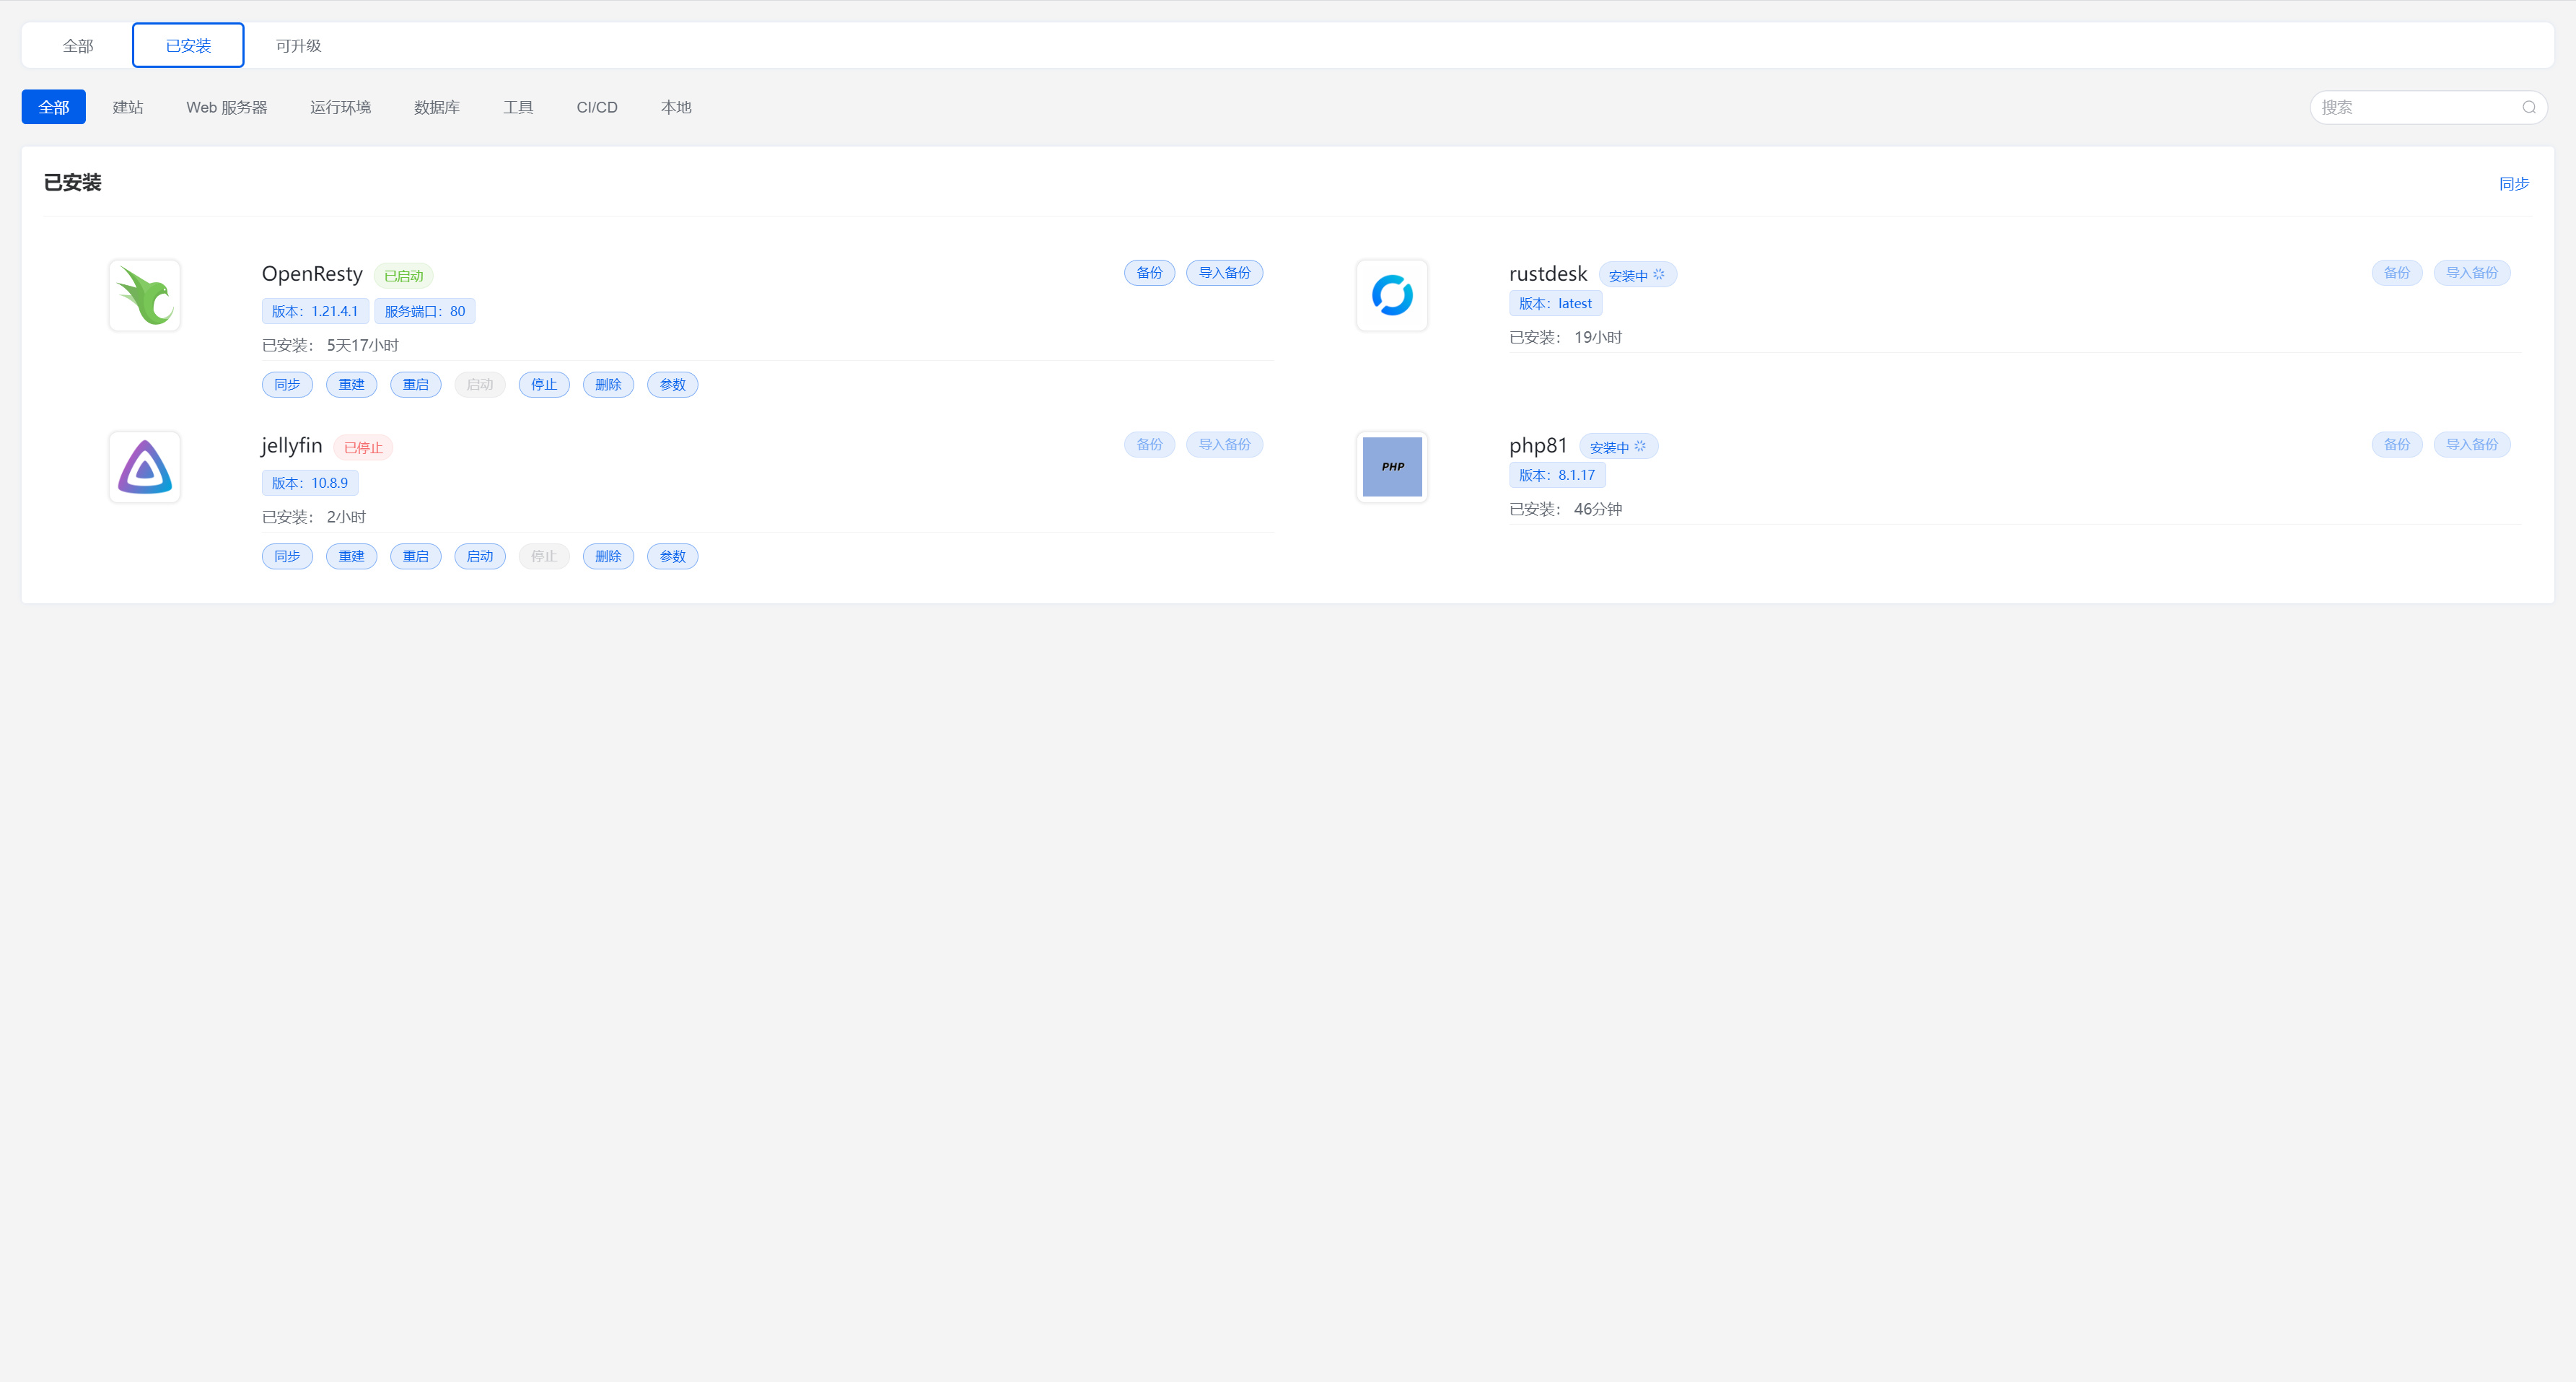Switch to the top 全部 tab
Viewport: 2576px width, 1382px height.
click(78, 46)
